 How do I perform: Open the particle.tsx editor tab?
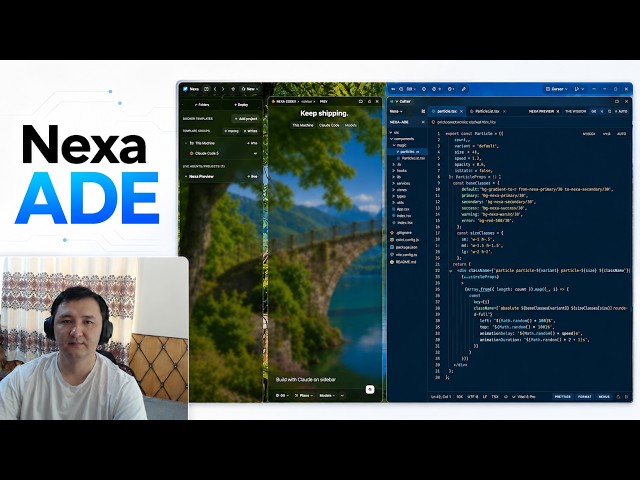(446, 111)
